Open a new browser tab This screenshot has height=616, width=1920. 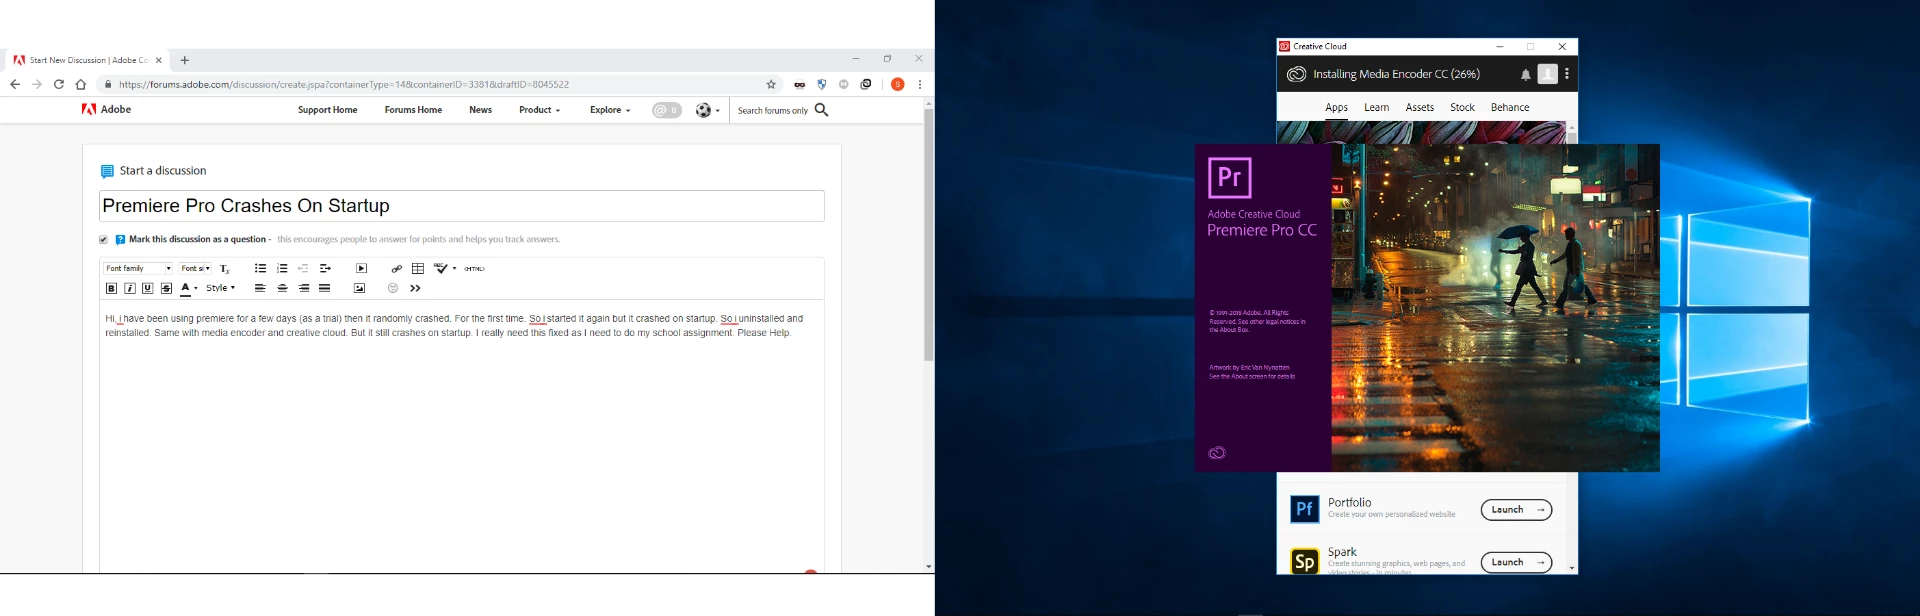coord(185,60)
